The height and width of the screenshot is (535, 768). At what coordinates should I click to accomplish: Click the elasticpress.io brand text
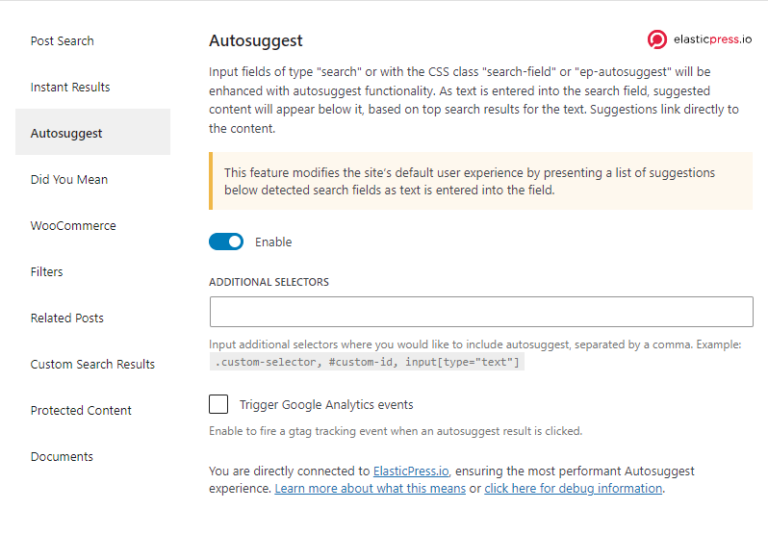click(713, 39)
